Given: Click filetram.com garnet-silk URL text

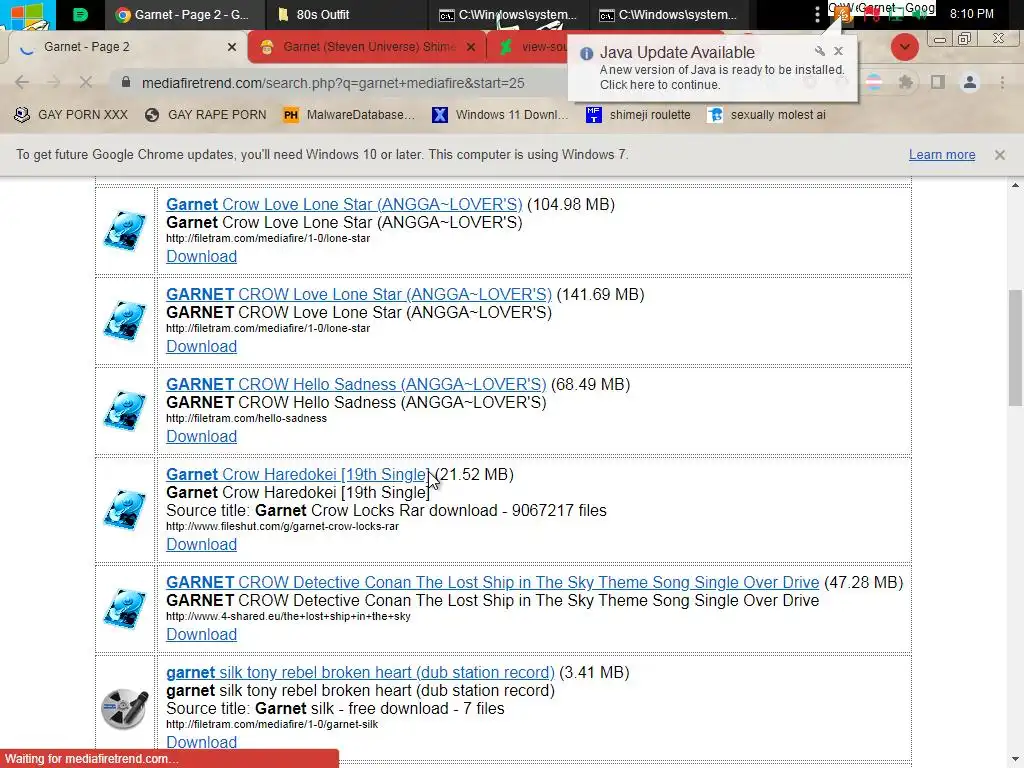Looking at the screenshot, I should click(272, 724).
